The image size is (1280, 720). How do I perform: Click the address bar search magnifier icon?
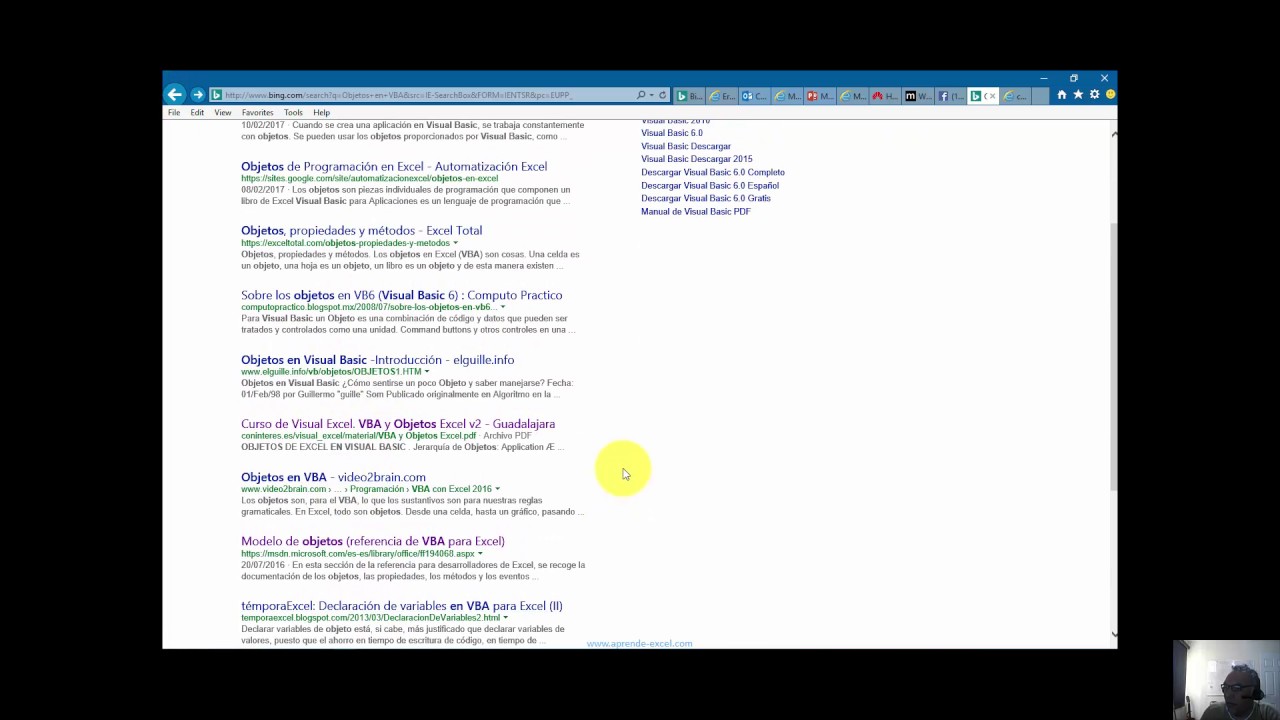pyautogui.click(x=641, y=95)
